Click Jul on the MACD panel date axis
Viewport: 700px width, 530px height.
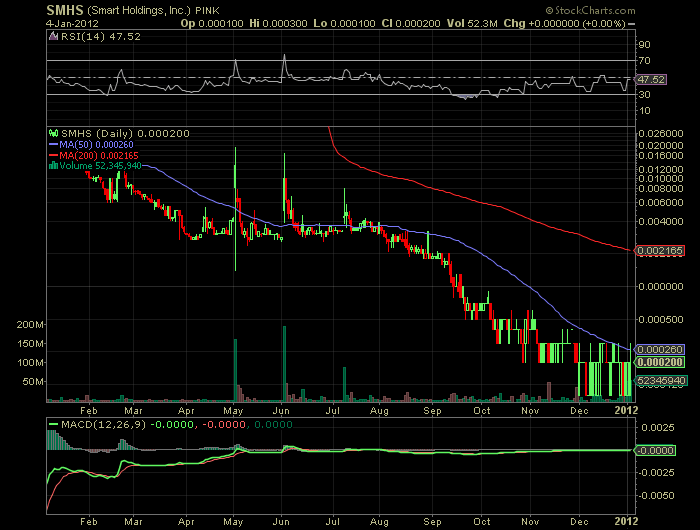tap(333, 522)
